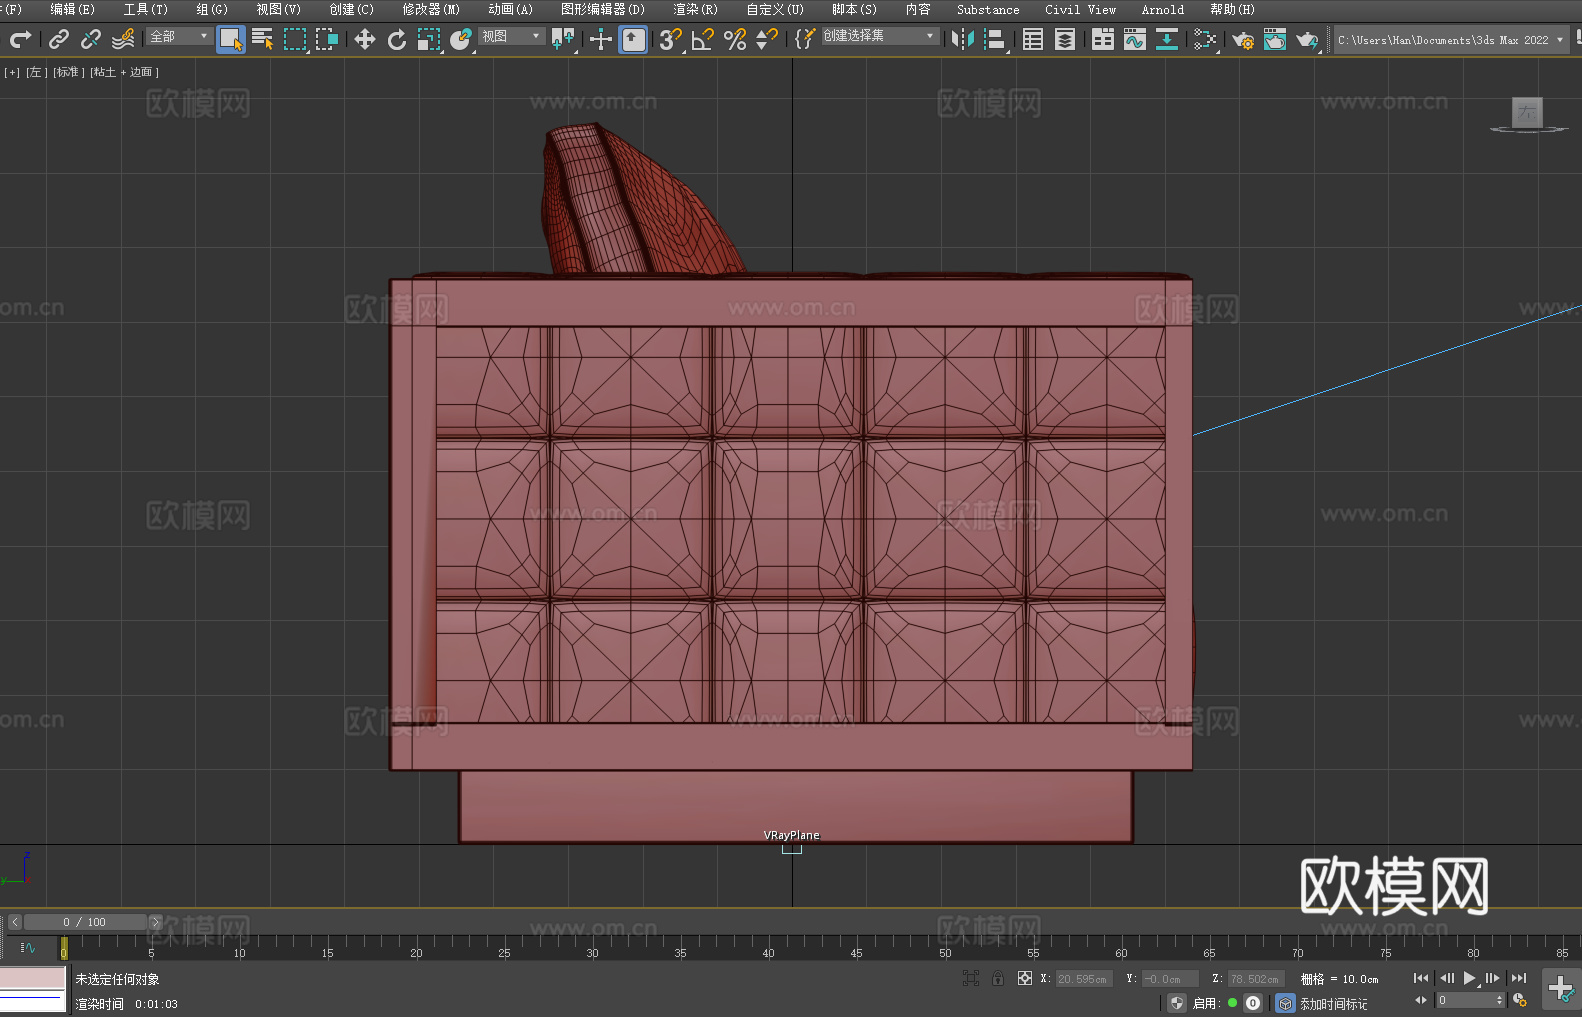The width and height of the screenshot is (1582, 1017).
Task: Select the Link objects tool
Action: (x=59, y=39)
